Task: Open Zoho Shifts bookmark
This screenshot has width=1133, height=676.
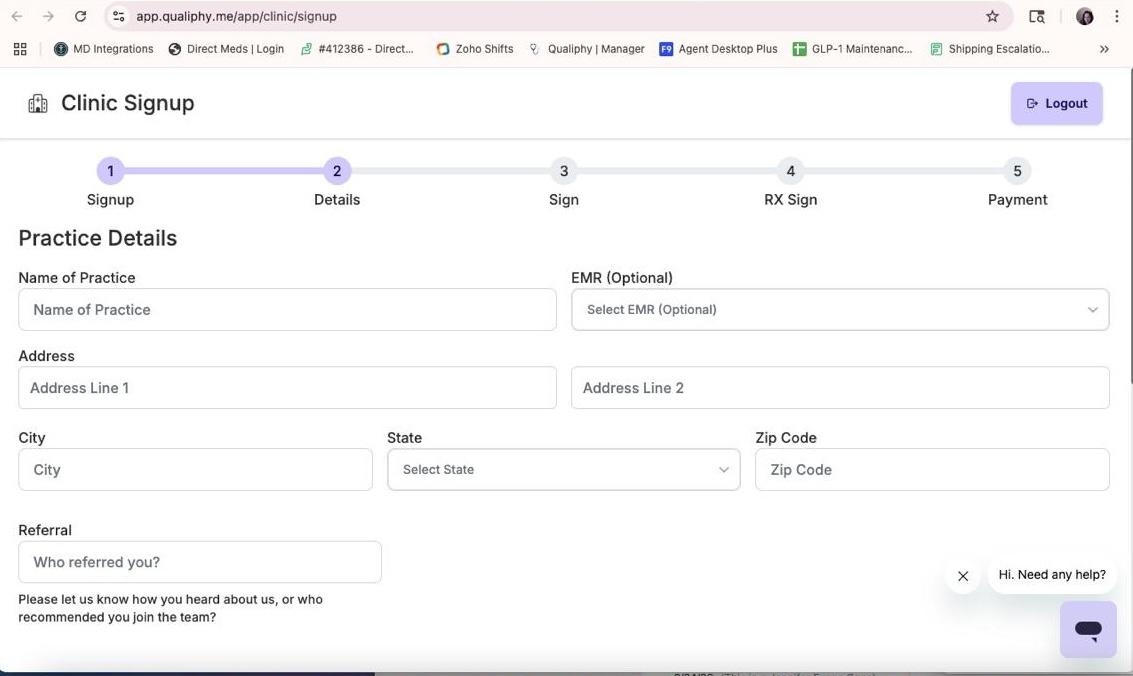Action: tap(475, 49)
